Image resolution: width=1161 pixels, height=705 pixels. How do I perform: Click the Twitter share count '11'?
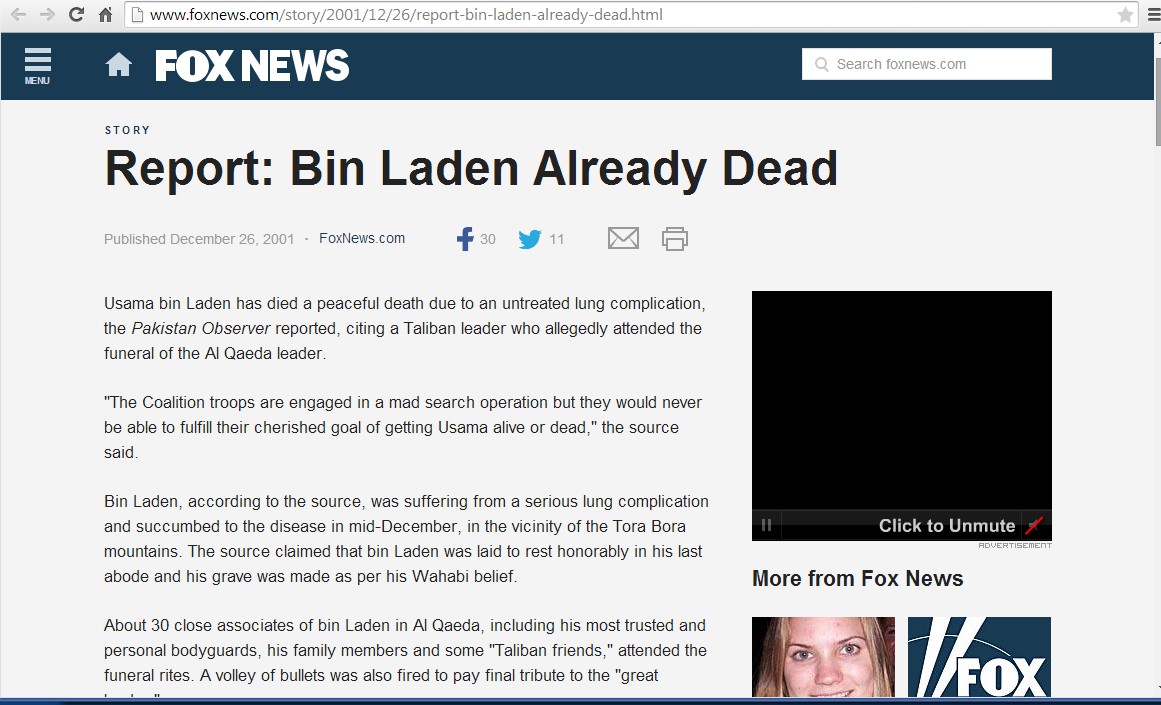(557, 239)
